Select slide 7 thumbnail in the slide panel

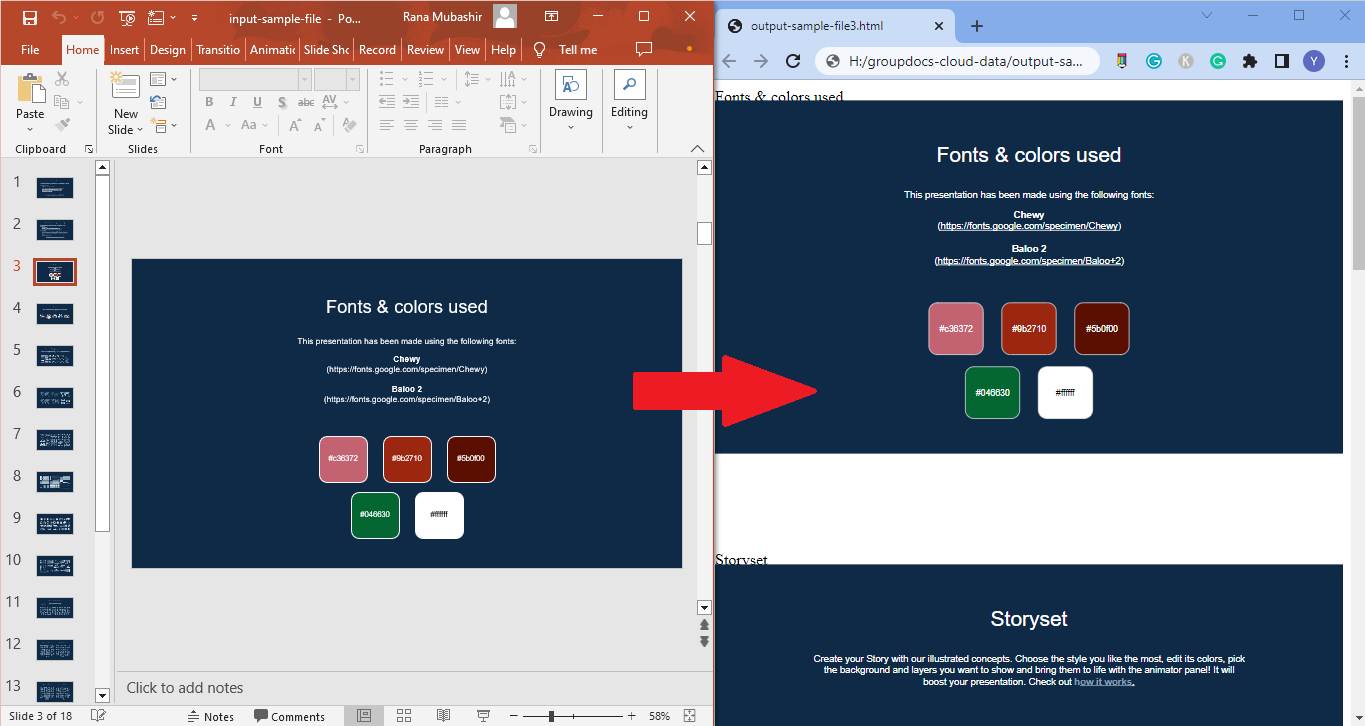tap(54, 439)
